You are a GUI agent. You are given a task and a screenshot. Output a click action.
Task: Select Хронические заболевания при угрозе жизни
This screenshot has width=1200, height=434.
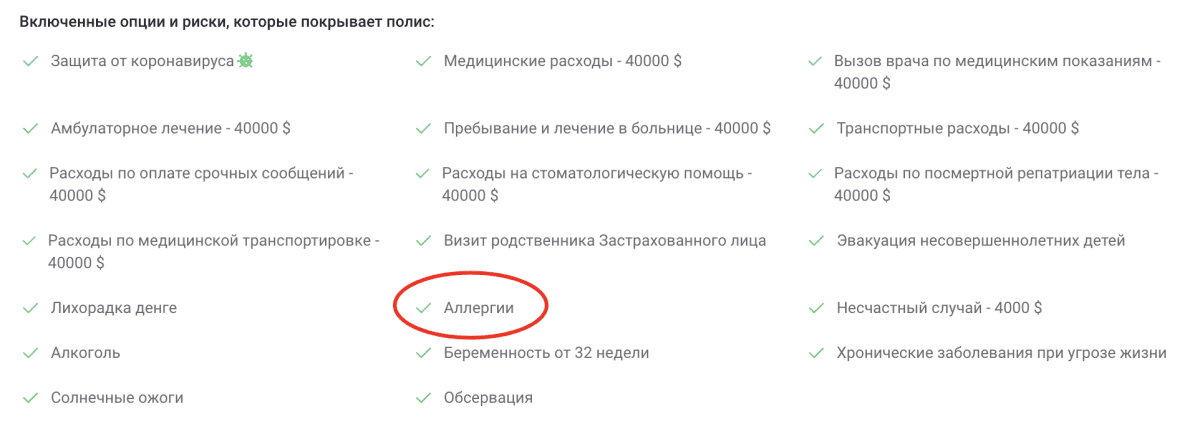point(1001,353)
